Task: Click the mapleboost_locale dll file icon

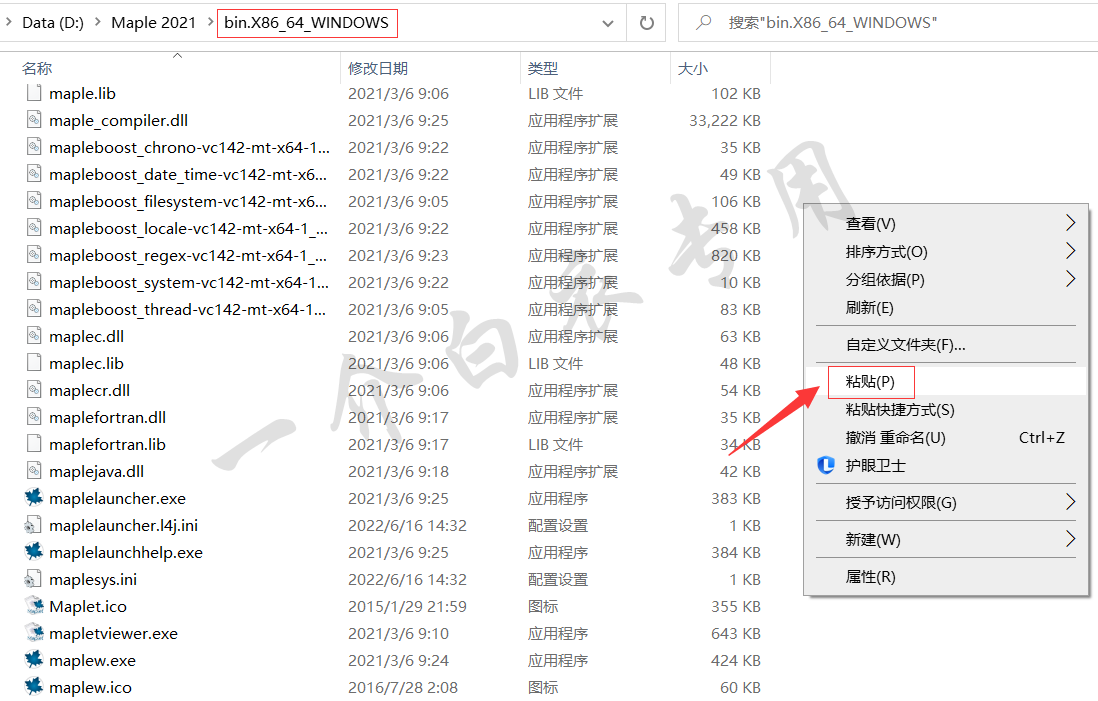Action: click(34, 228)
